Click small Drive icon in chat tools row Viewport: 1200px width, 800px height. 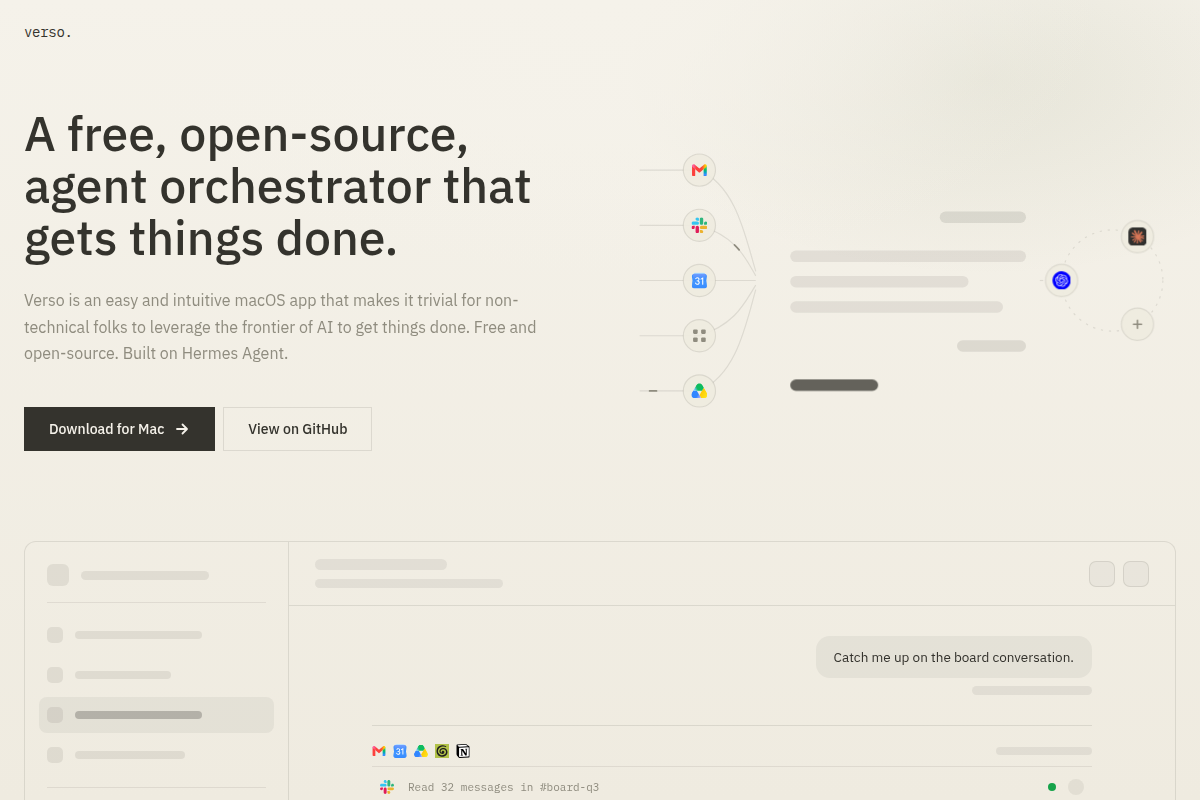(x=421, y=751)
